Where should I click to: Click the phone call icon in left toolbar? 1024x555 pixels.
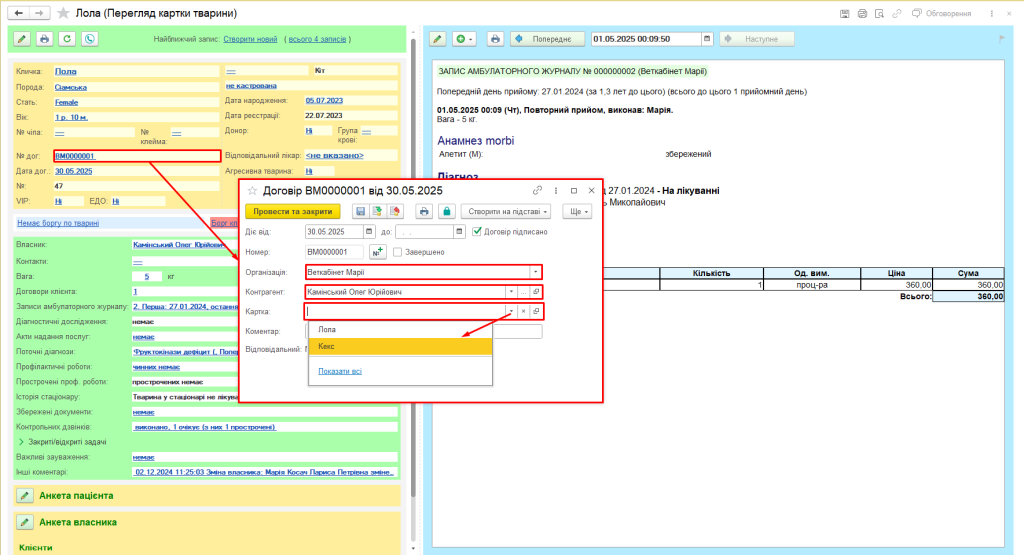(x=89, y=39)
